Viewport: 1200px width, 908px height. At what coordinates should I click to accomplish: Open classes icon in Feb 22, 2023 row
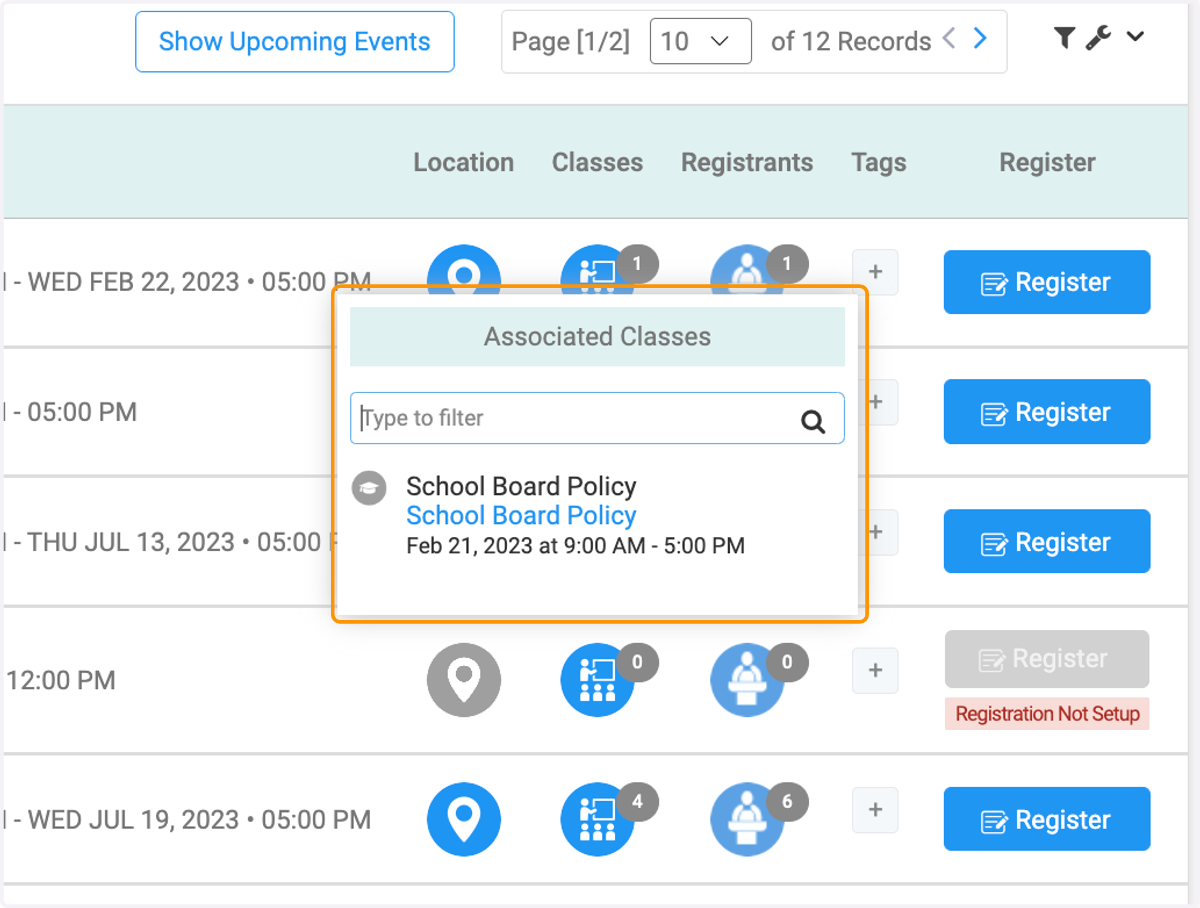point(598,268)
